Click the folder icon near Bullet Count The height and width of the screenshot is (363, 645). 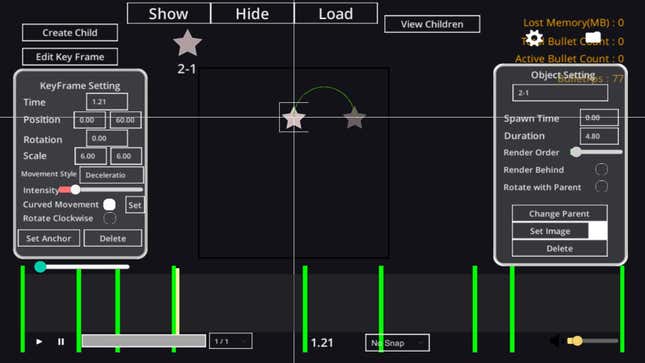pyautogui.click(x=593, y=37)
